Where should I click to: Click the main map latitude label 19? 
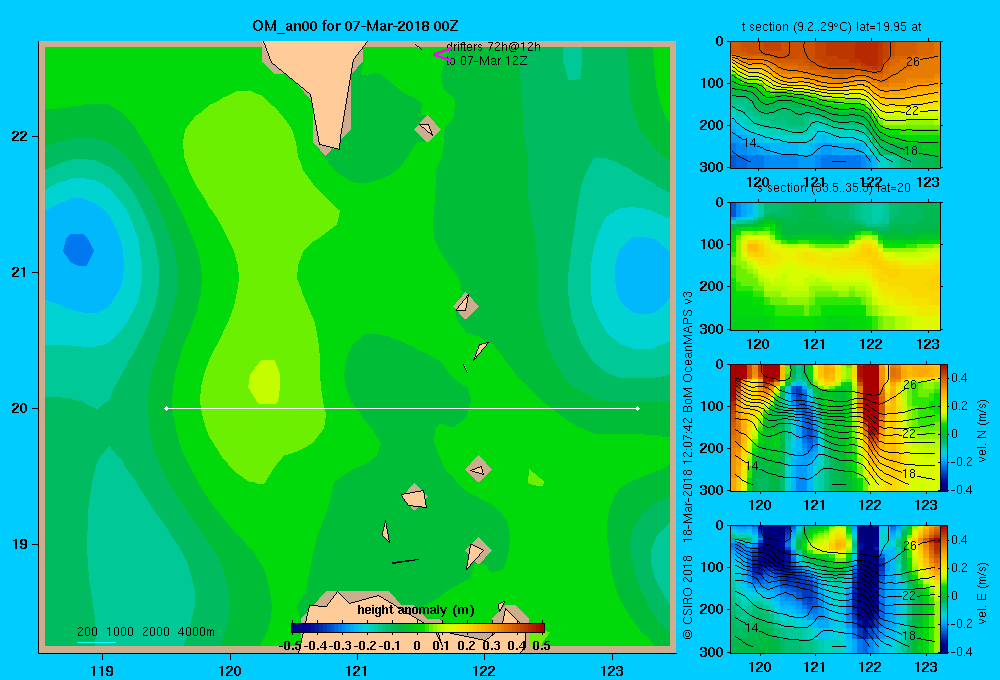click(x=20, y=544)
